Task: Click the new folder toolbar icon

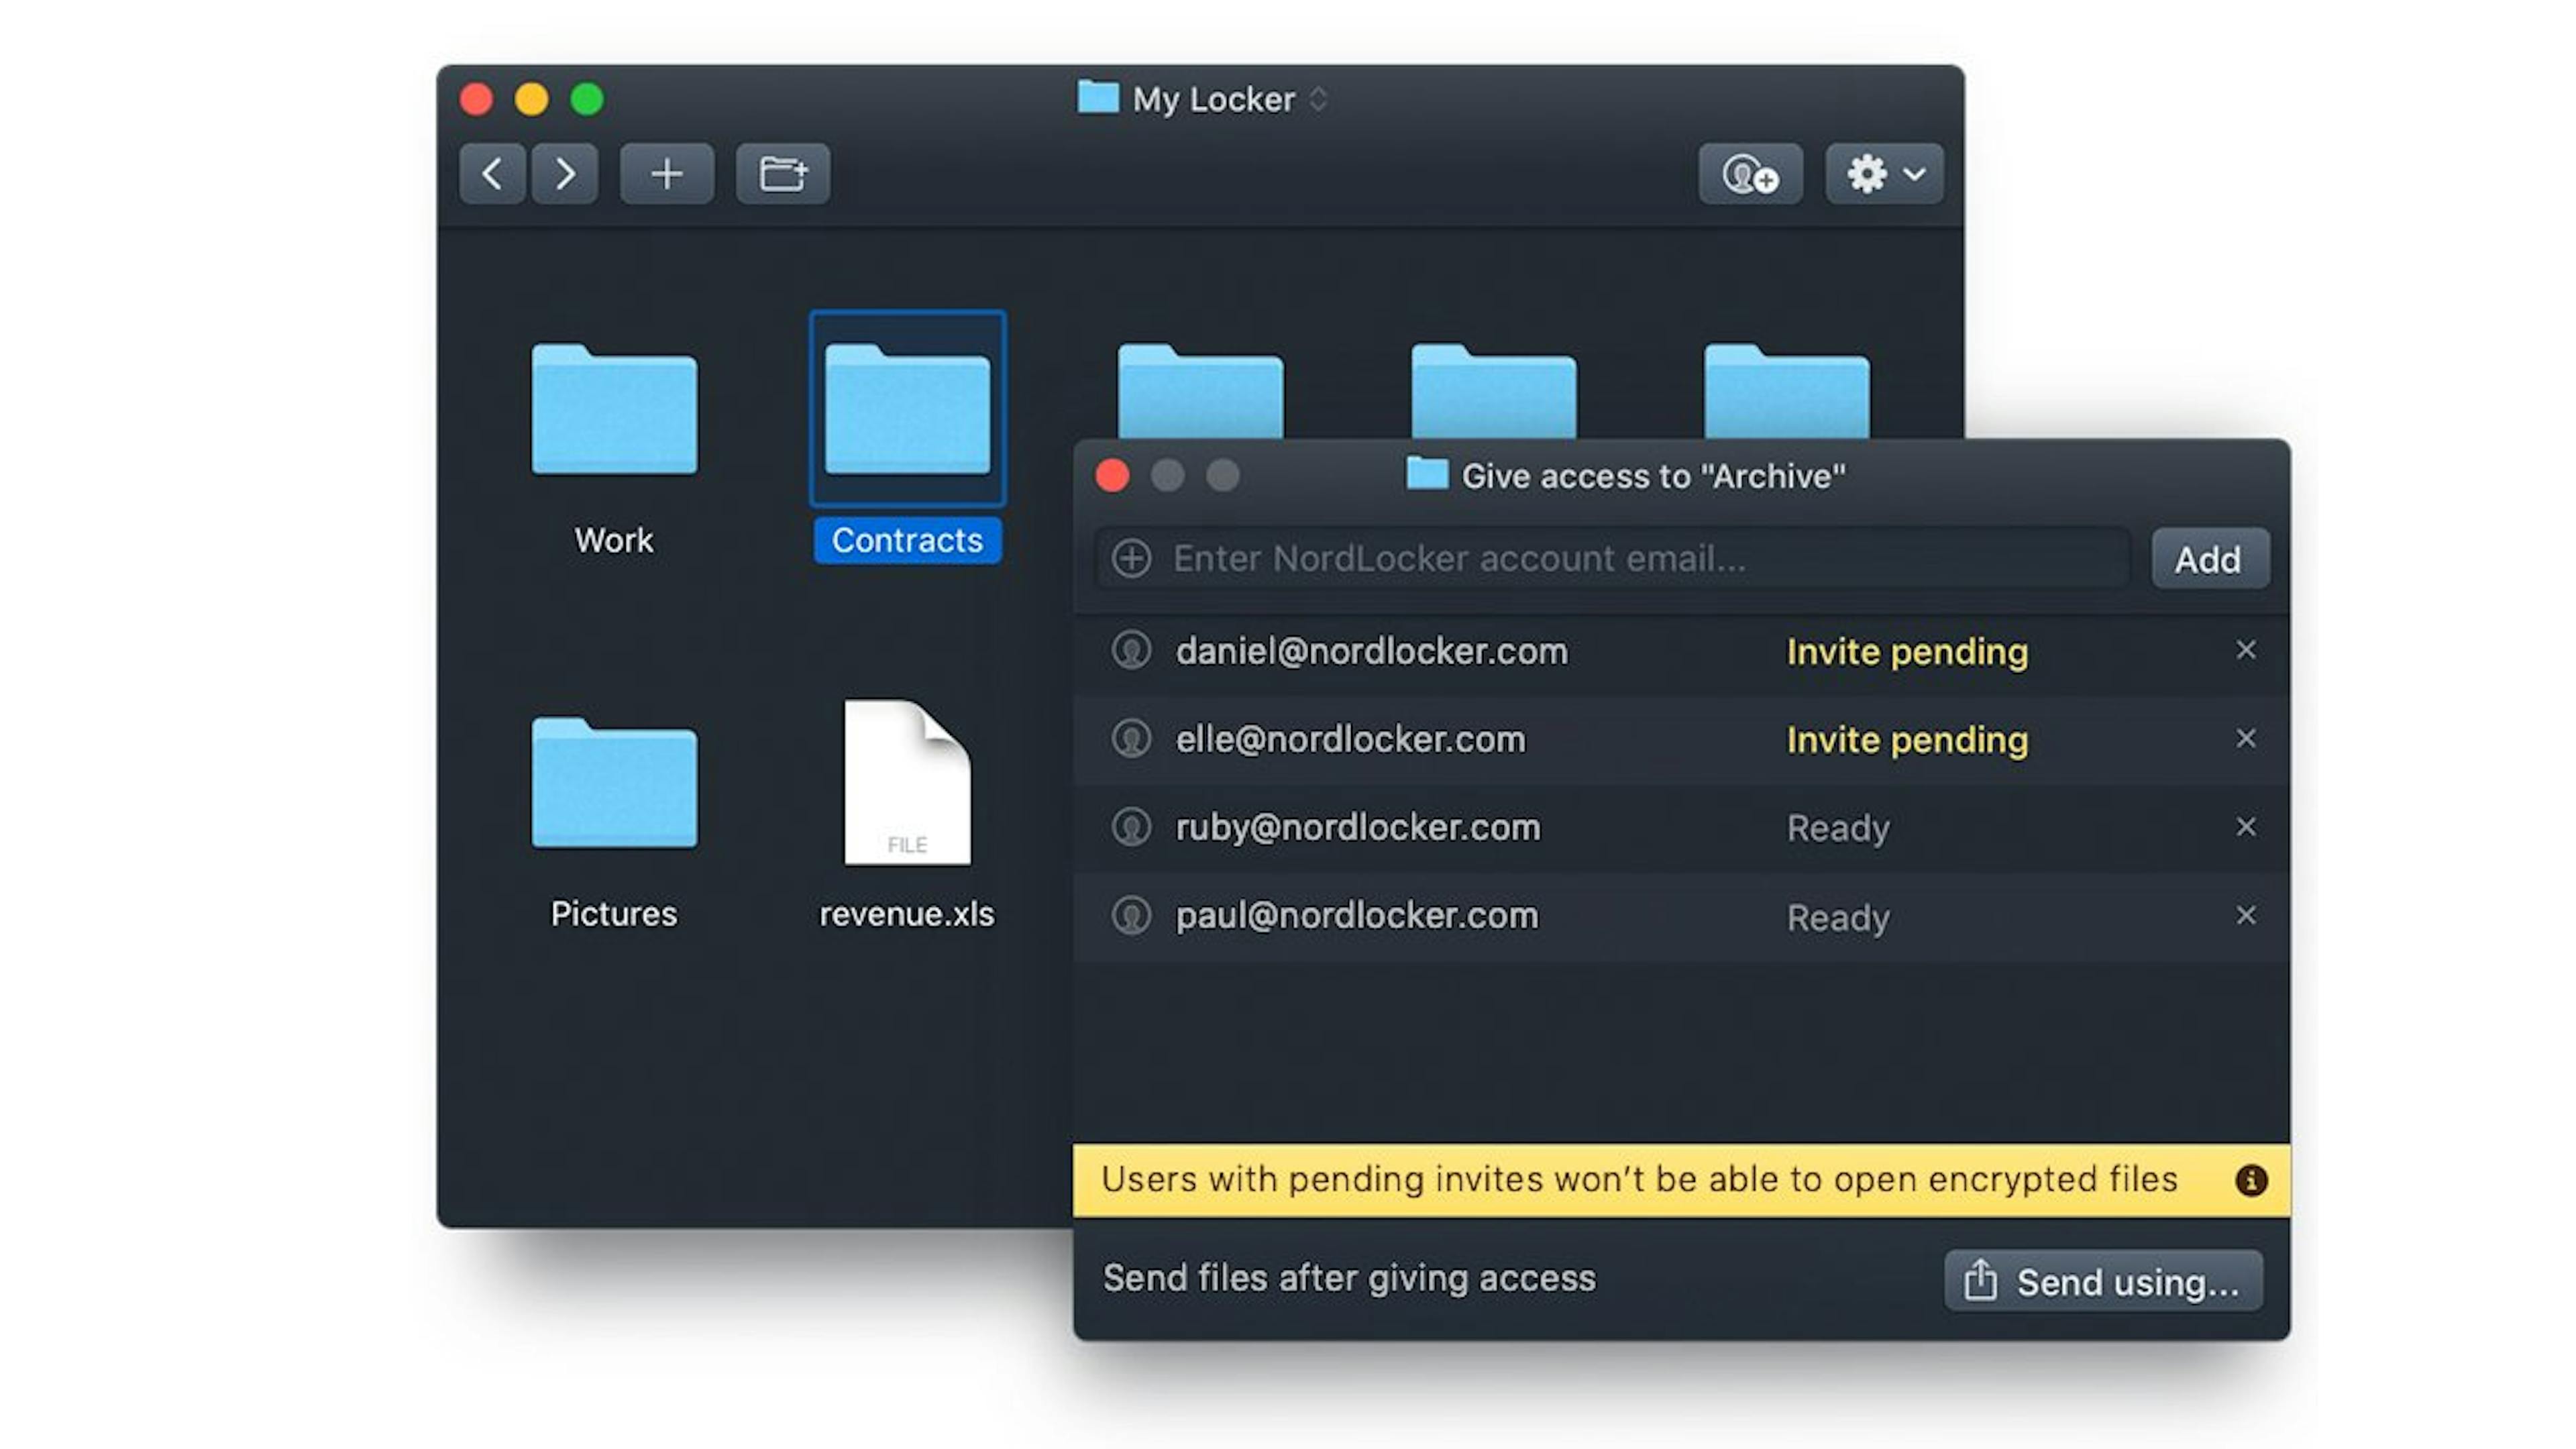Action: tap(783, 174)
